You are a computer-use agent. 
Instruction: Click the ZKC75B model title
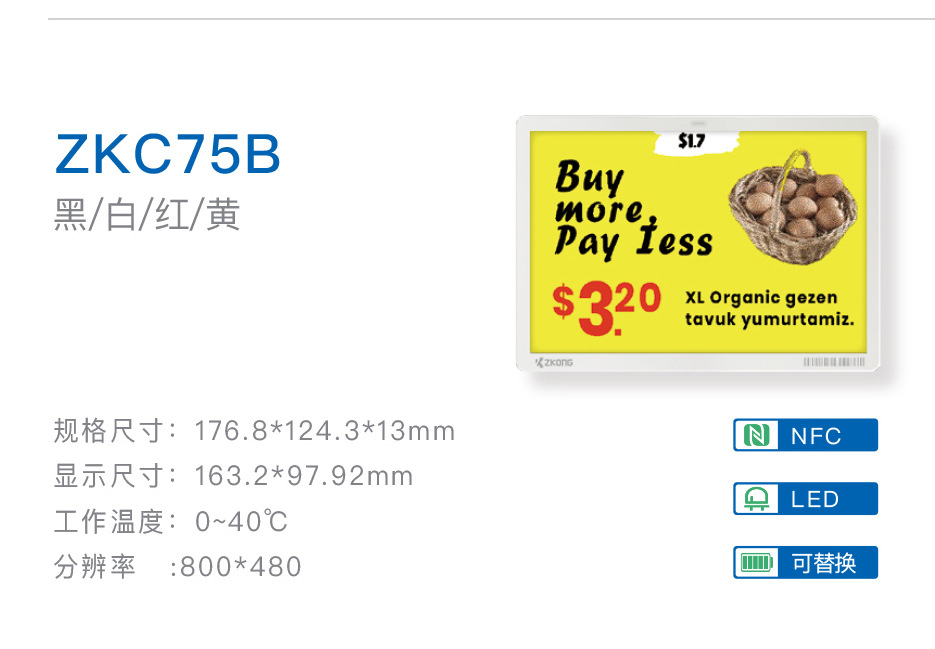click(168, 155)
